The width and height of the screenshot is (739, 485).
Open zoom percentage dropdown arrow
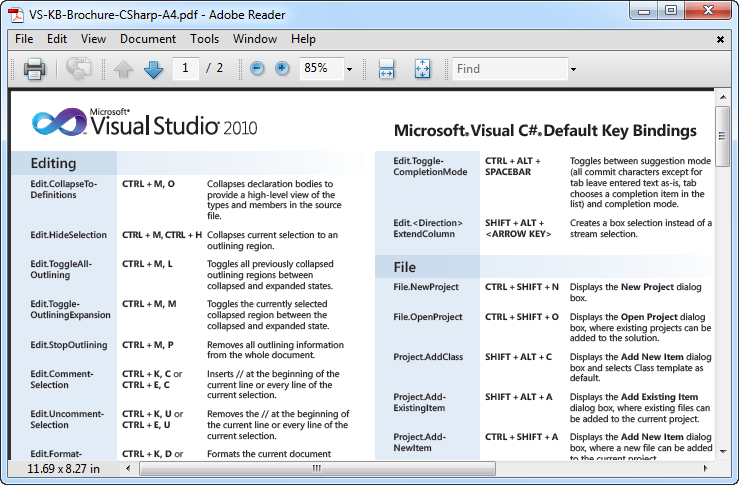coord(349,69)
